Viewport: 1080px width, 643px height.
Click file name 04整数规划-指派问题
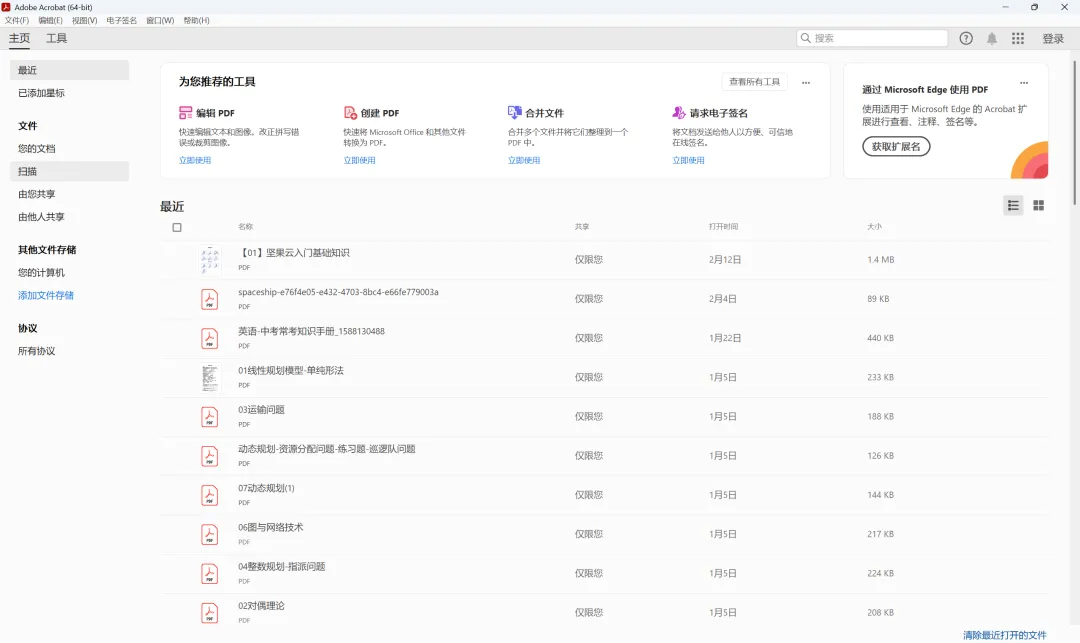click(x=282, y=567)
